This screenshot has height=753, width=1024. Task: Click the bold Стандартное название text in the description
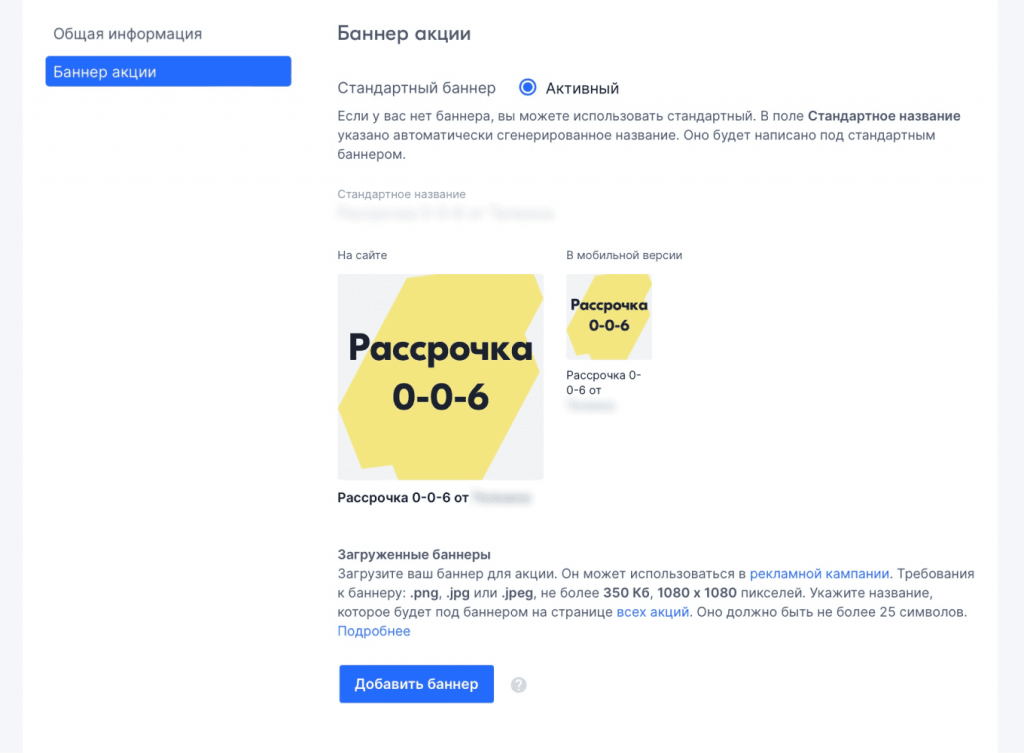pyautogui.click(x=884, y=116)
